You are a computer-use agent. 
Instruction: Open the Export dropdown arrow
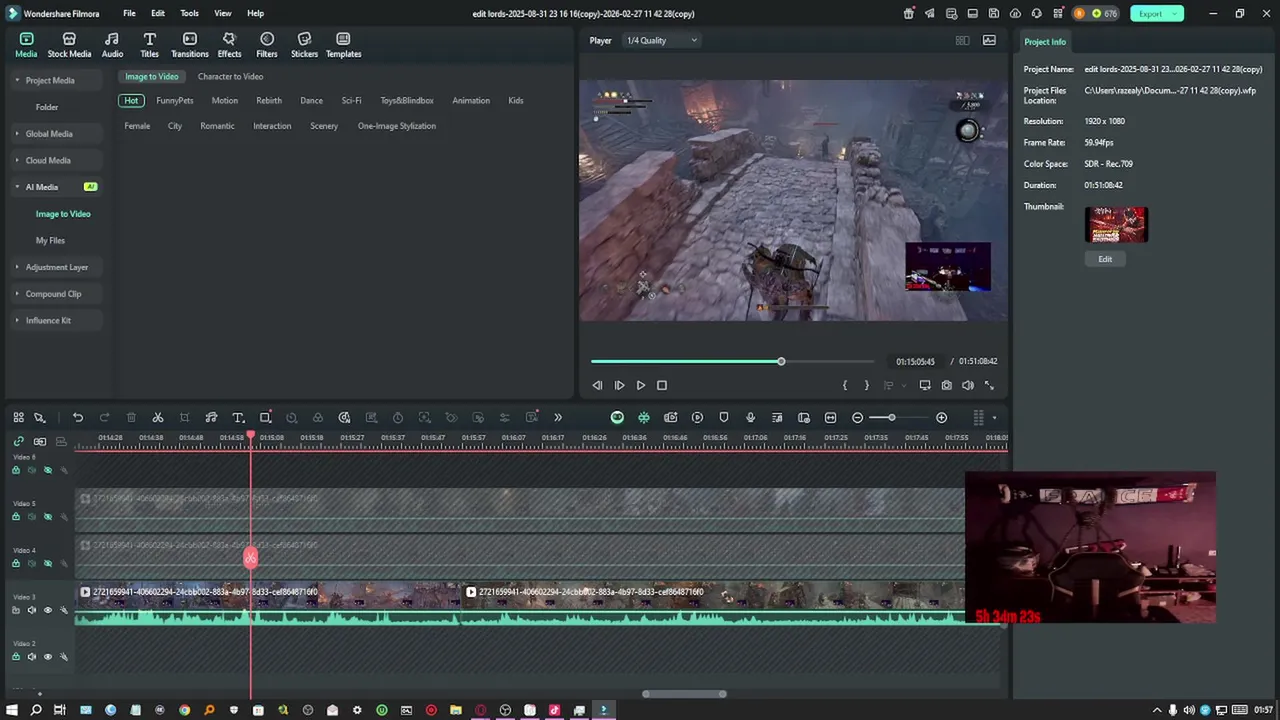(x=1176, y=13)
